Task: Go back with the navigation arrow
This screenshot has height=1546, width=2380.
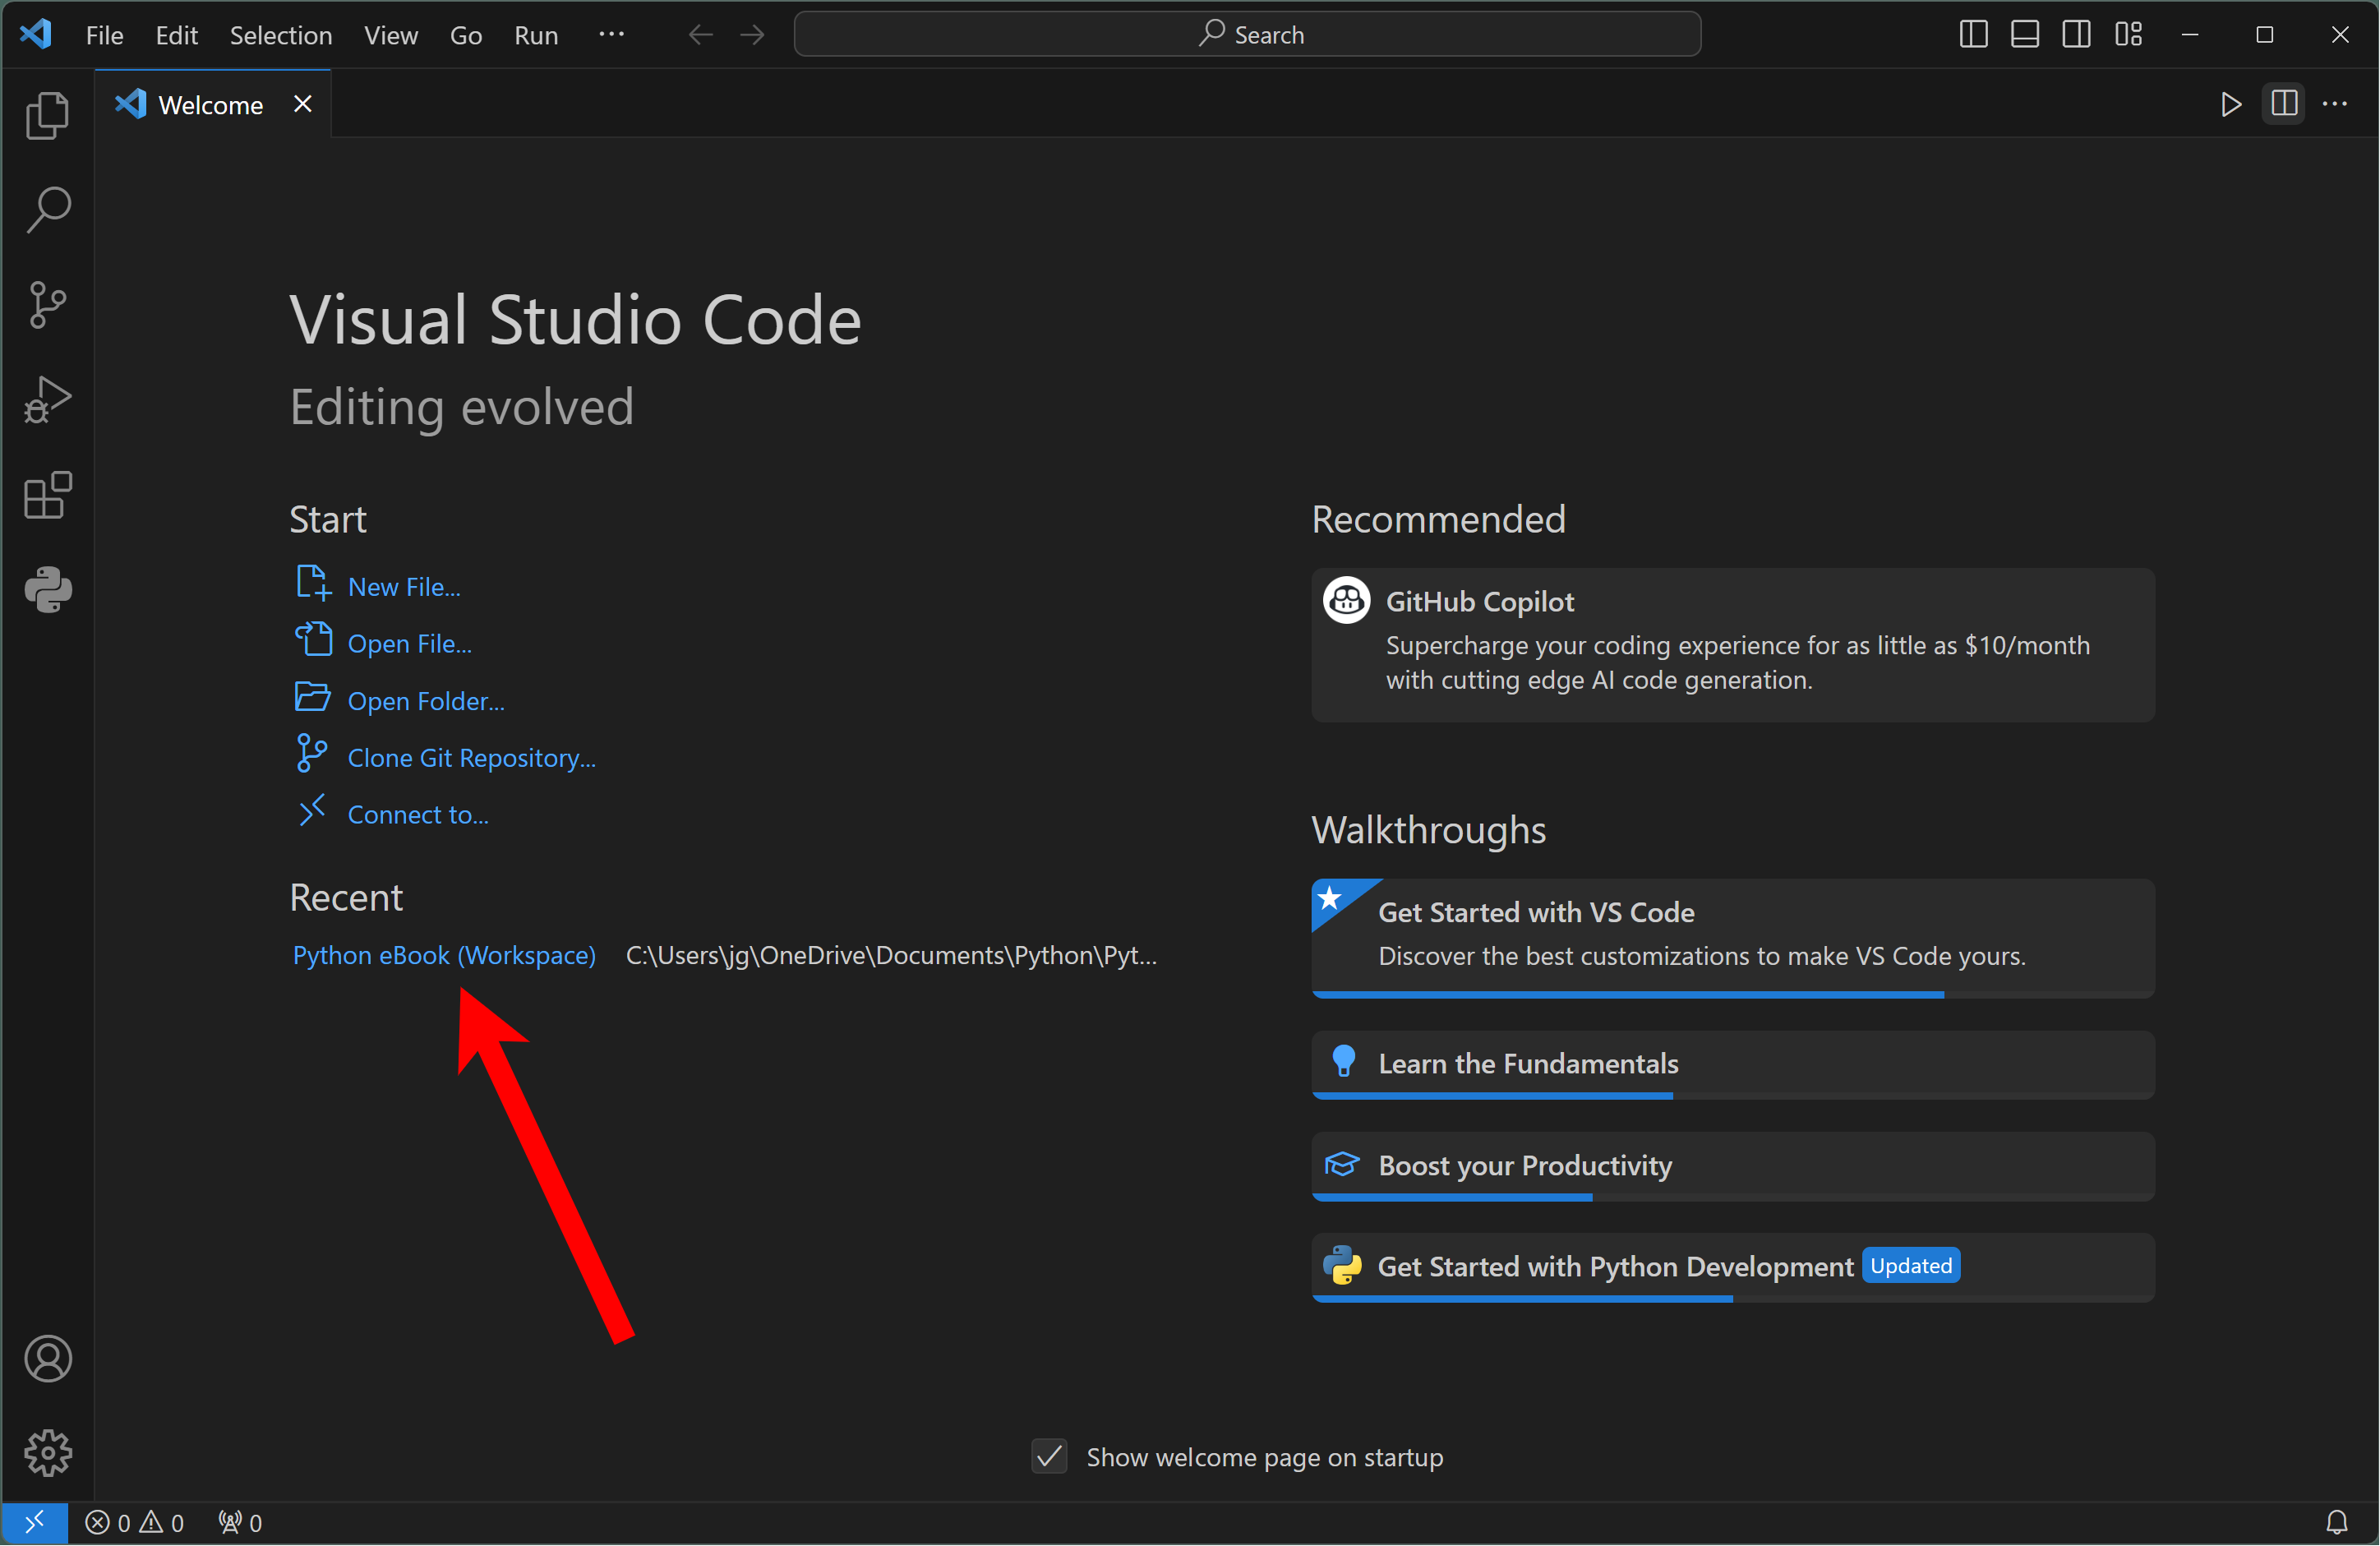Action: (x=701, y=35)
